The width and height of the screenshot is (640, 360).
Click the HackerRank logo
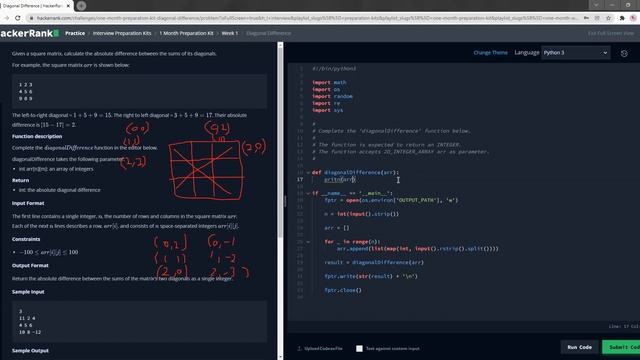tap(29, 33)
